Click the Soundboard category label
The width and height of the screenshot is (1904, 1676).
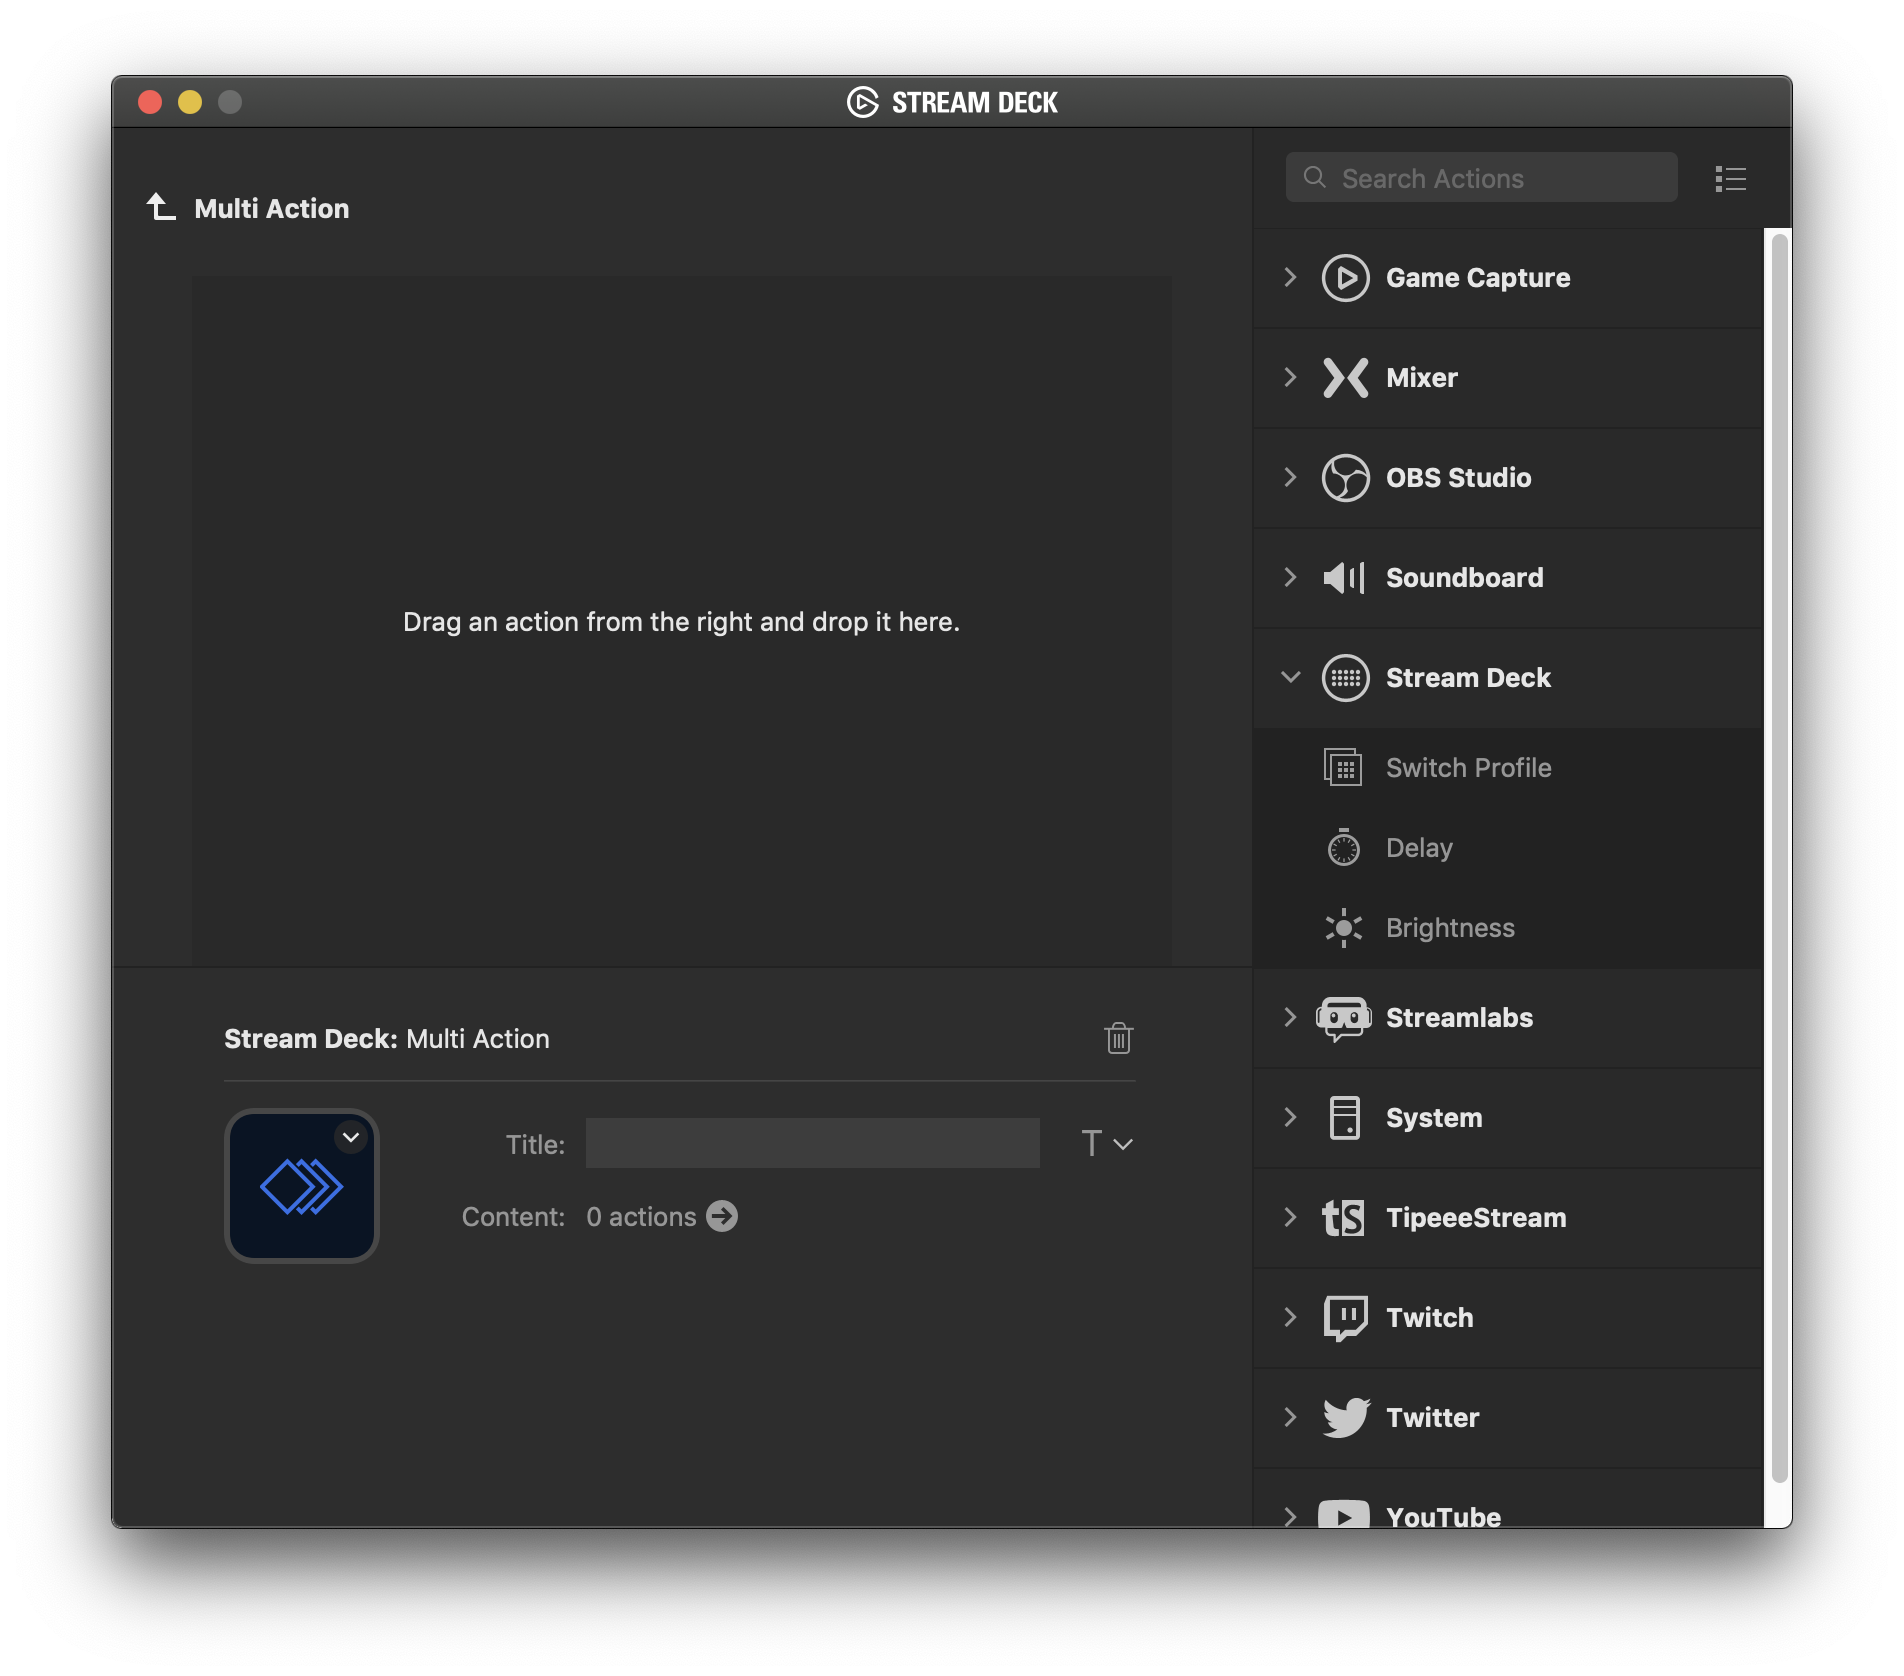(1464, 578)
